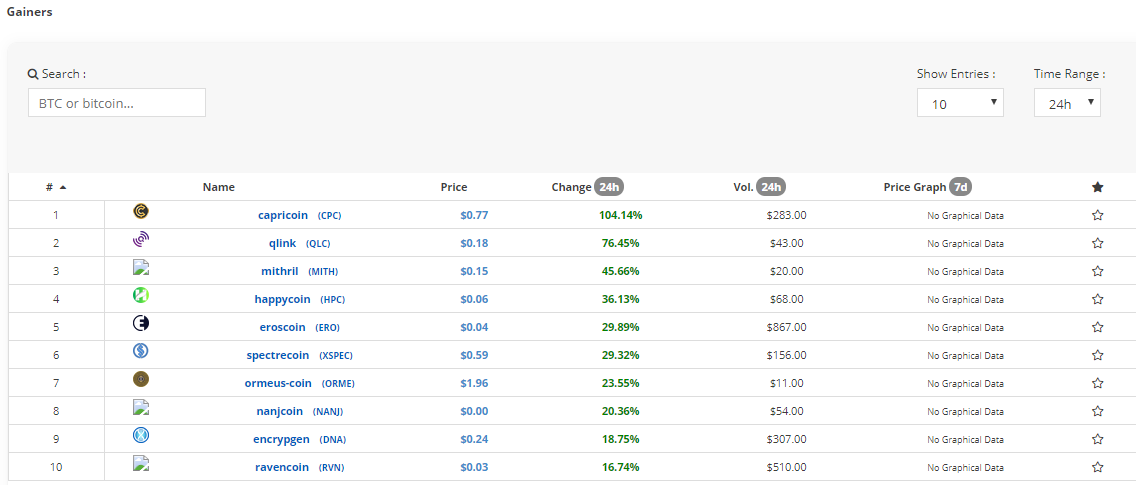Click the Price Graph 7d column header
1136x485 pixels.
click(927, 187)
